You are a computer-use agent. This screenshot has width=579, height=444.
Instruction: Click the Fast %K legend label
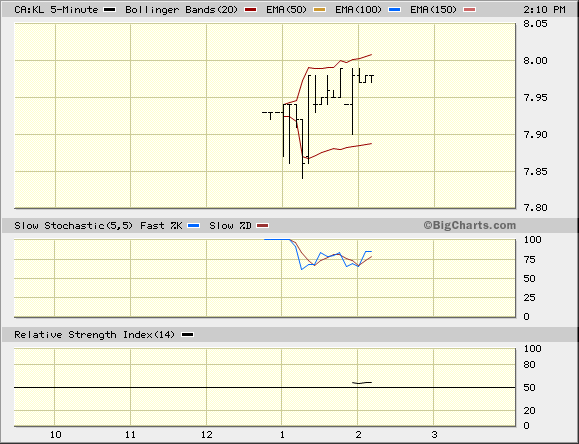point(161,226)
